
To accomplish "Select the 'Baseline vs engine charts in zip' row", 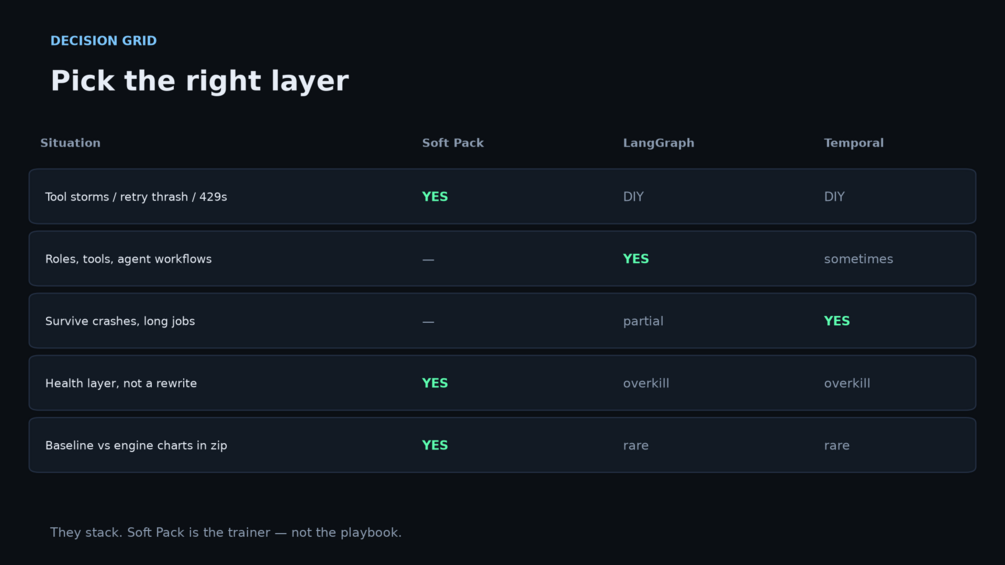I will 502,445.
